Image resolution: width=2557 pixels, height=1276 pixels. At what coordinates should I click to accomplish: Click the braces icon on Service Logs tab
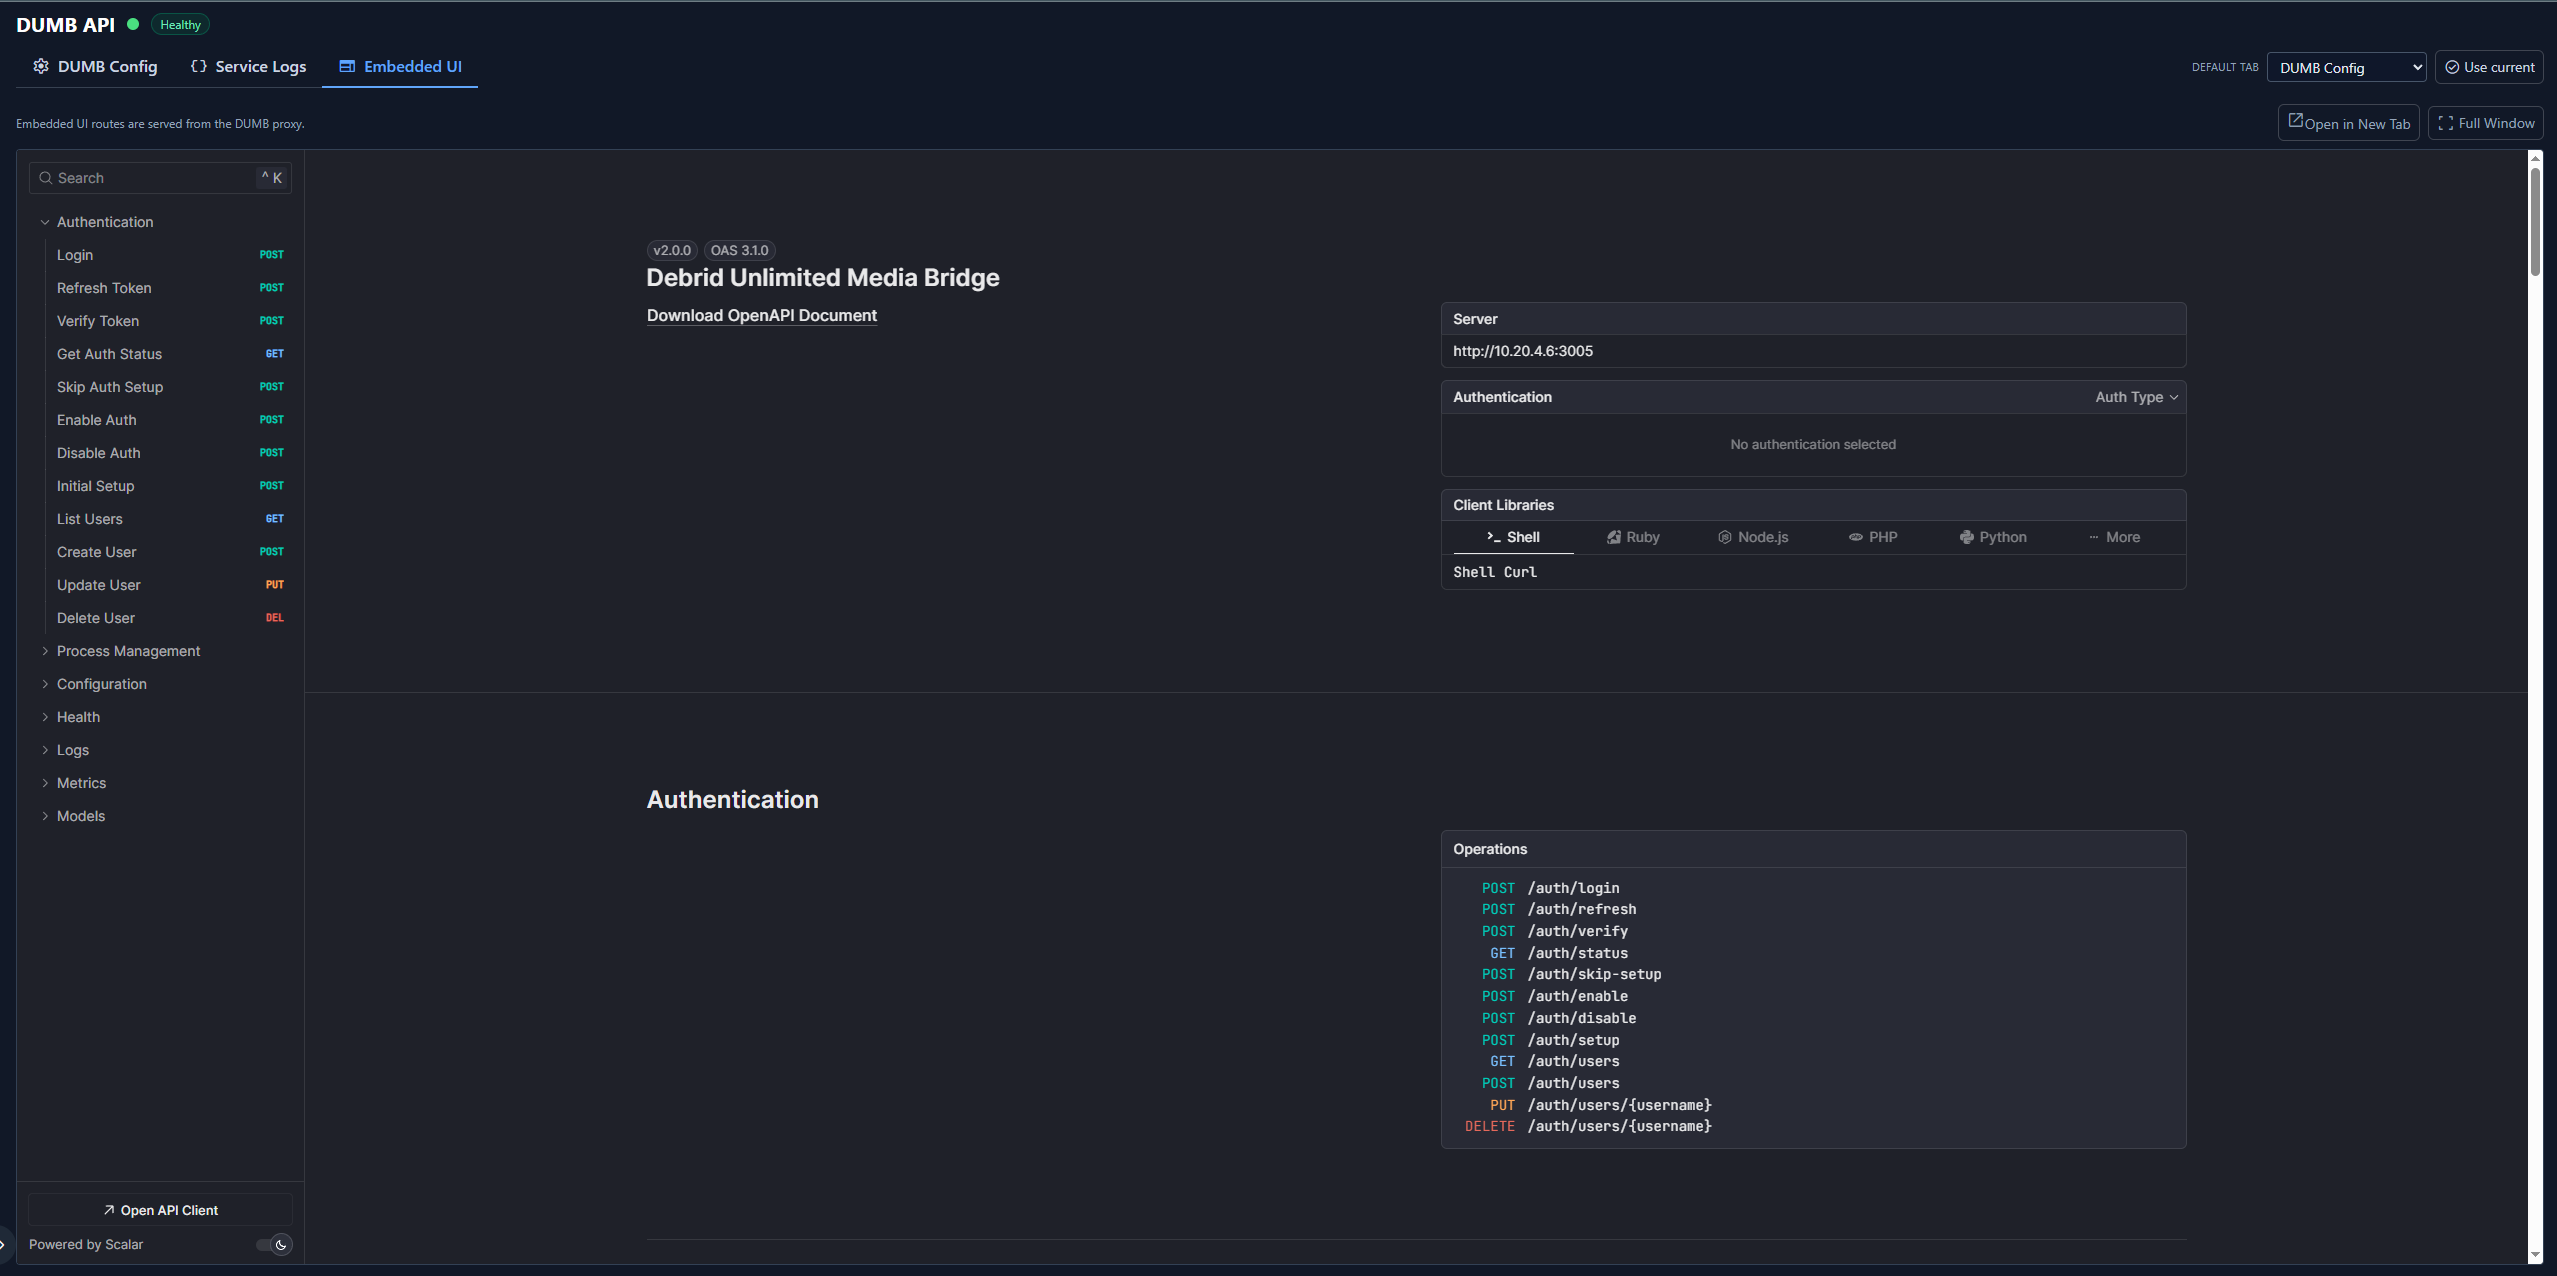coord(197,65)
